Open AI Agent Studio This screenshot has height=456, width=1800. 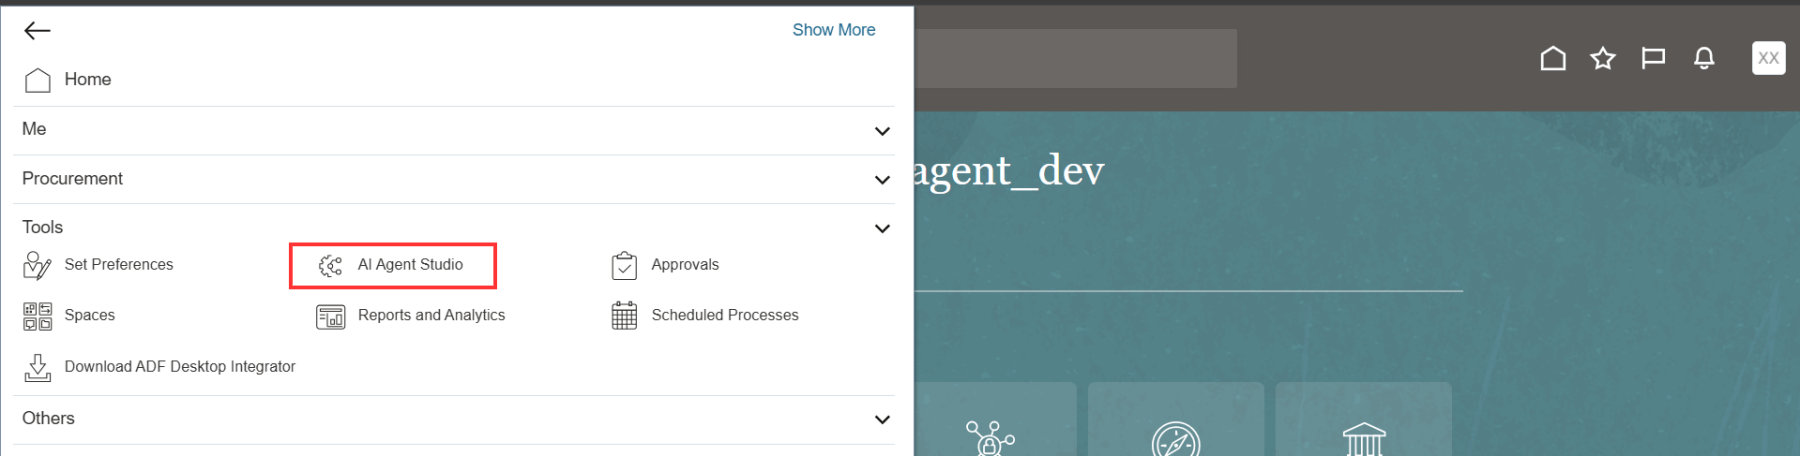point(410,265)
